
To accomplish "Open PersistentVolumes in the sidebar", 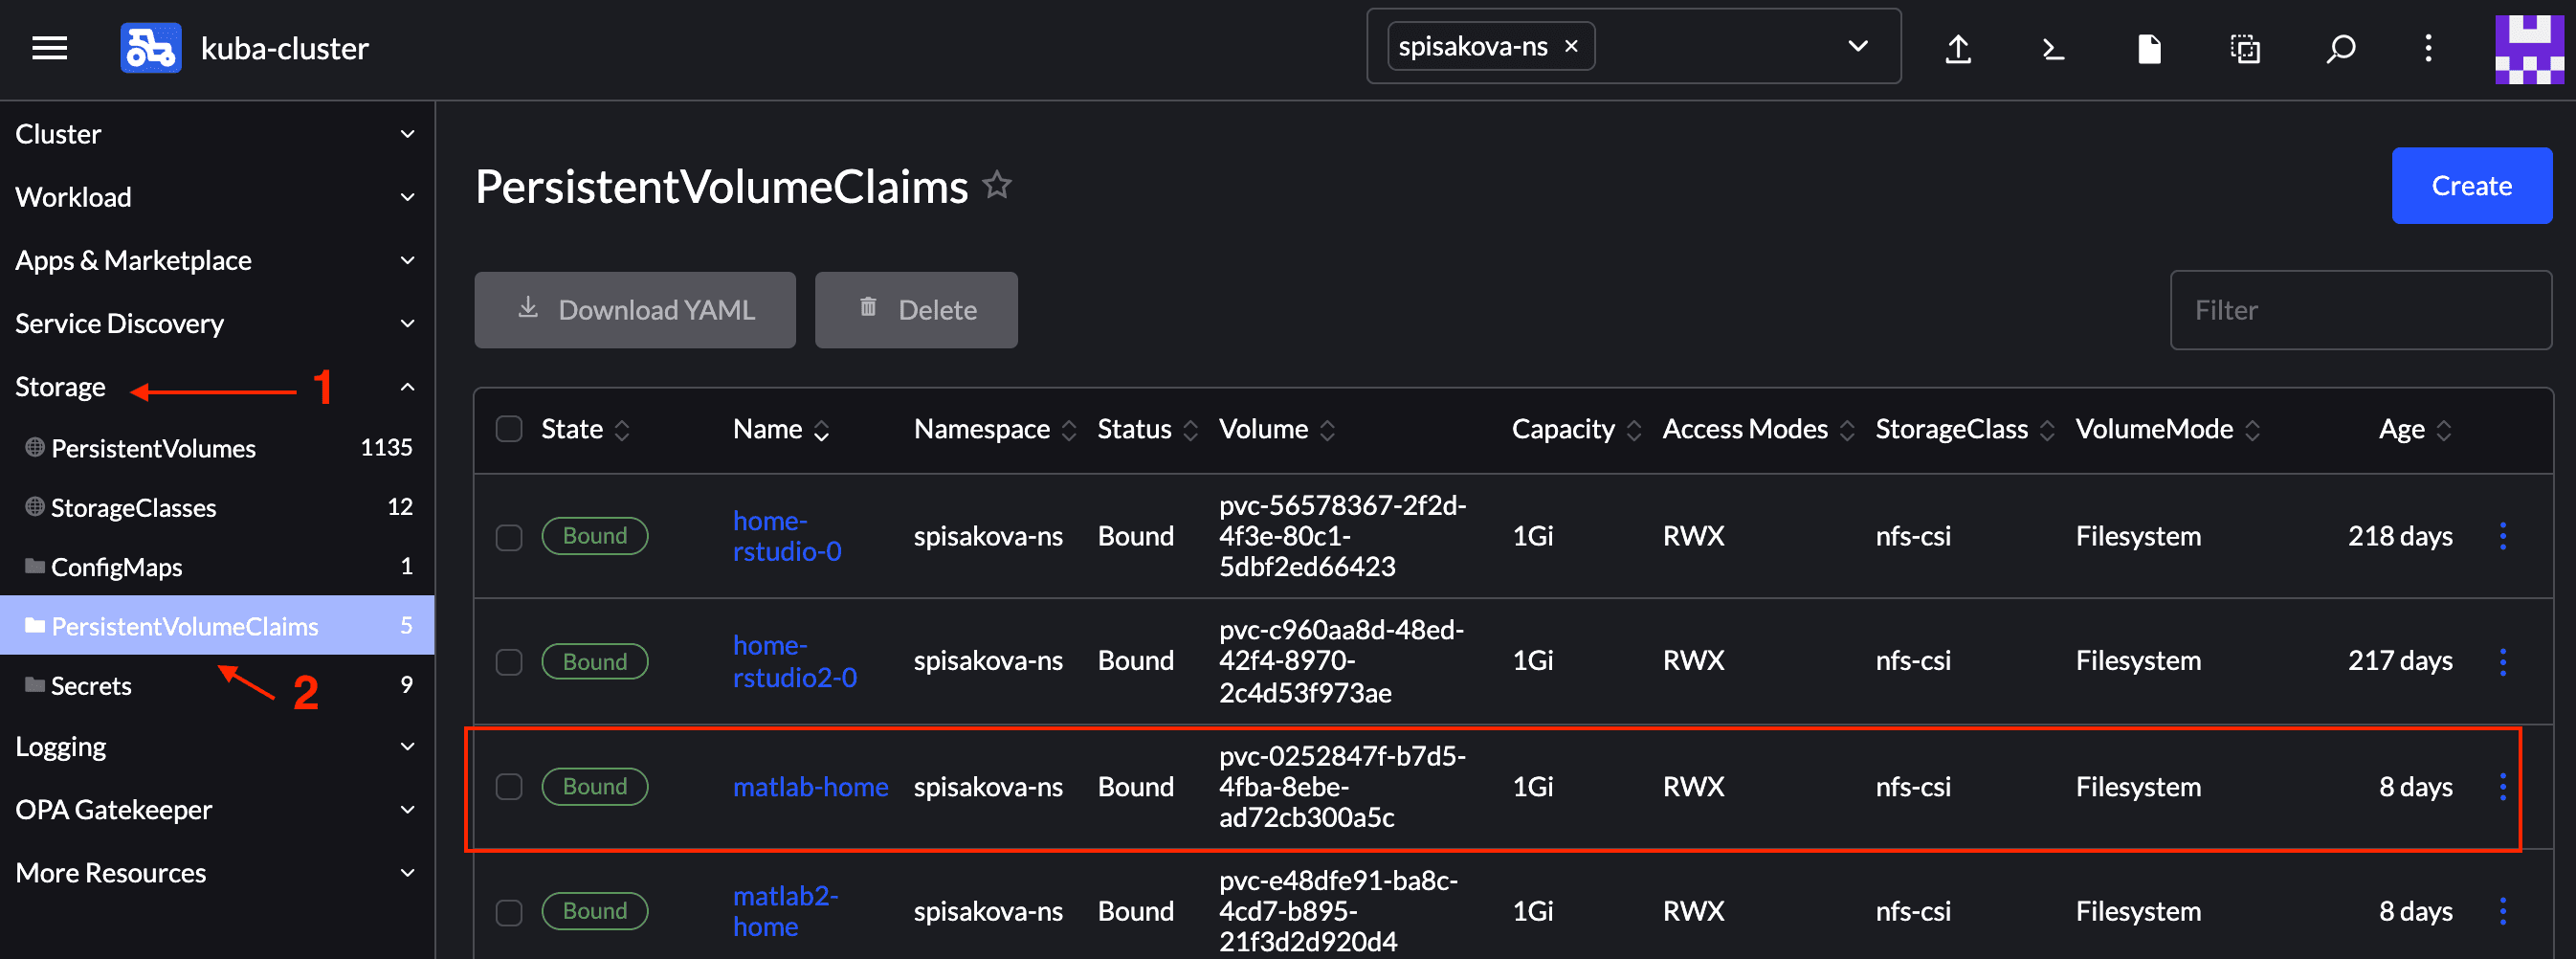I will tap(153, 448).
